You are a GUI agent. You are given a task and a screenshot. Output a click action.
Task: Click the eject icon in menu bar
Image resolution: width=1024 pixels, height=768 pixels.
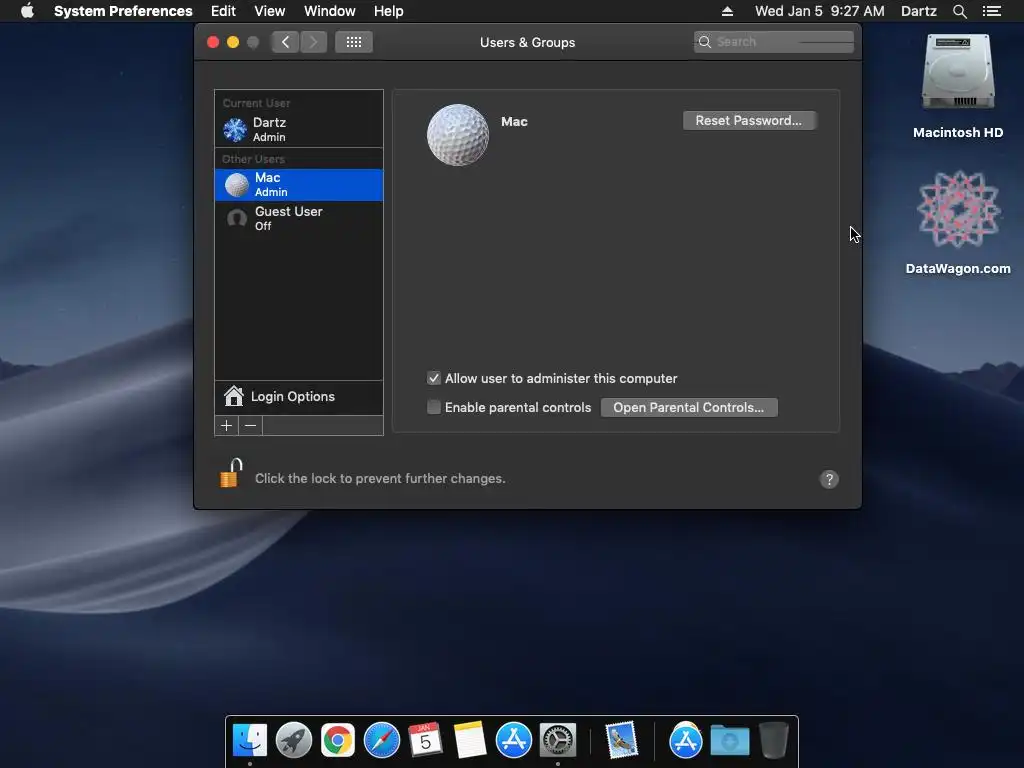pos(727,11)
